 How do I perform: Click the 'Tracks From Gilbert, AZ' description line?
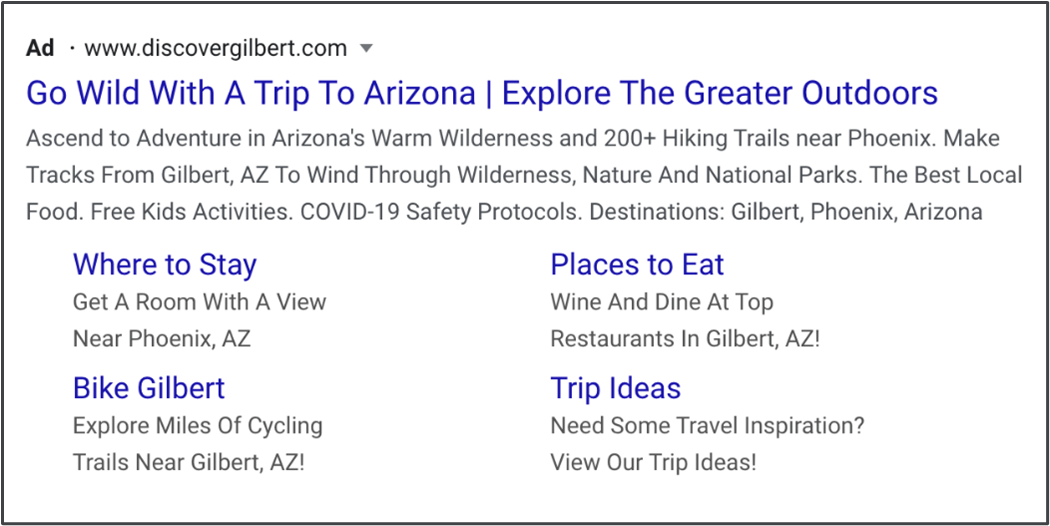[x=524, y=176]
